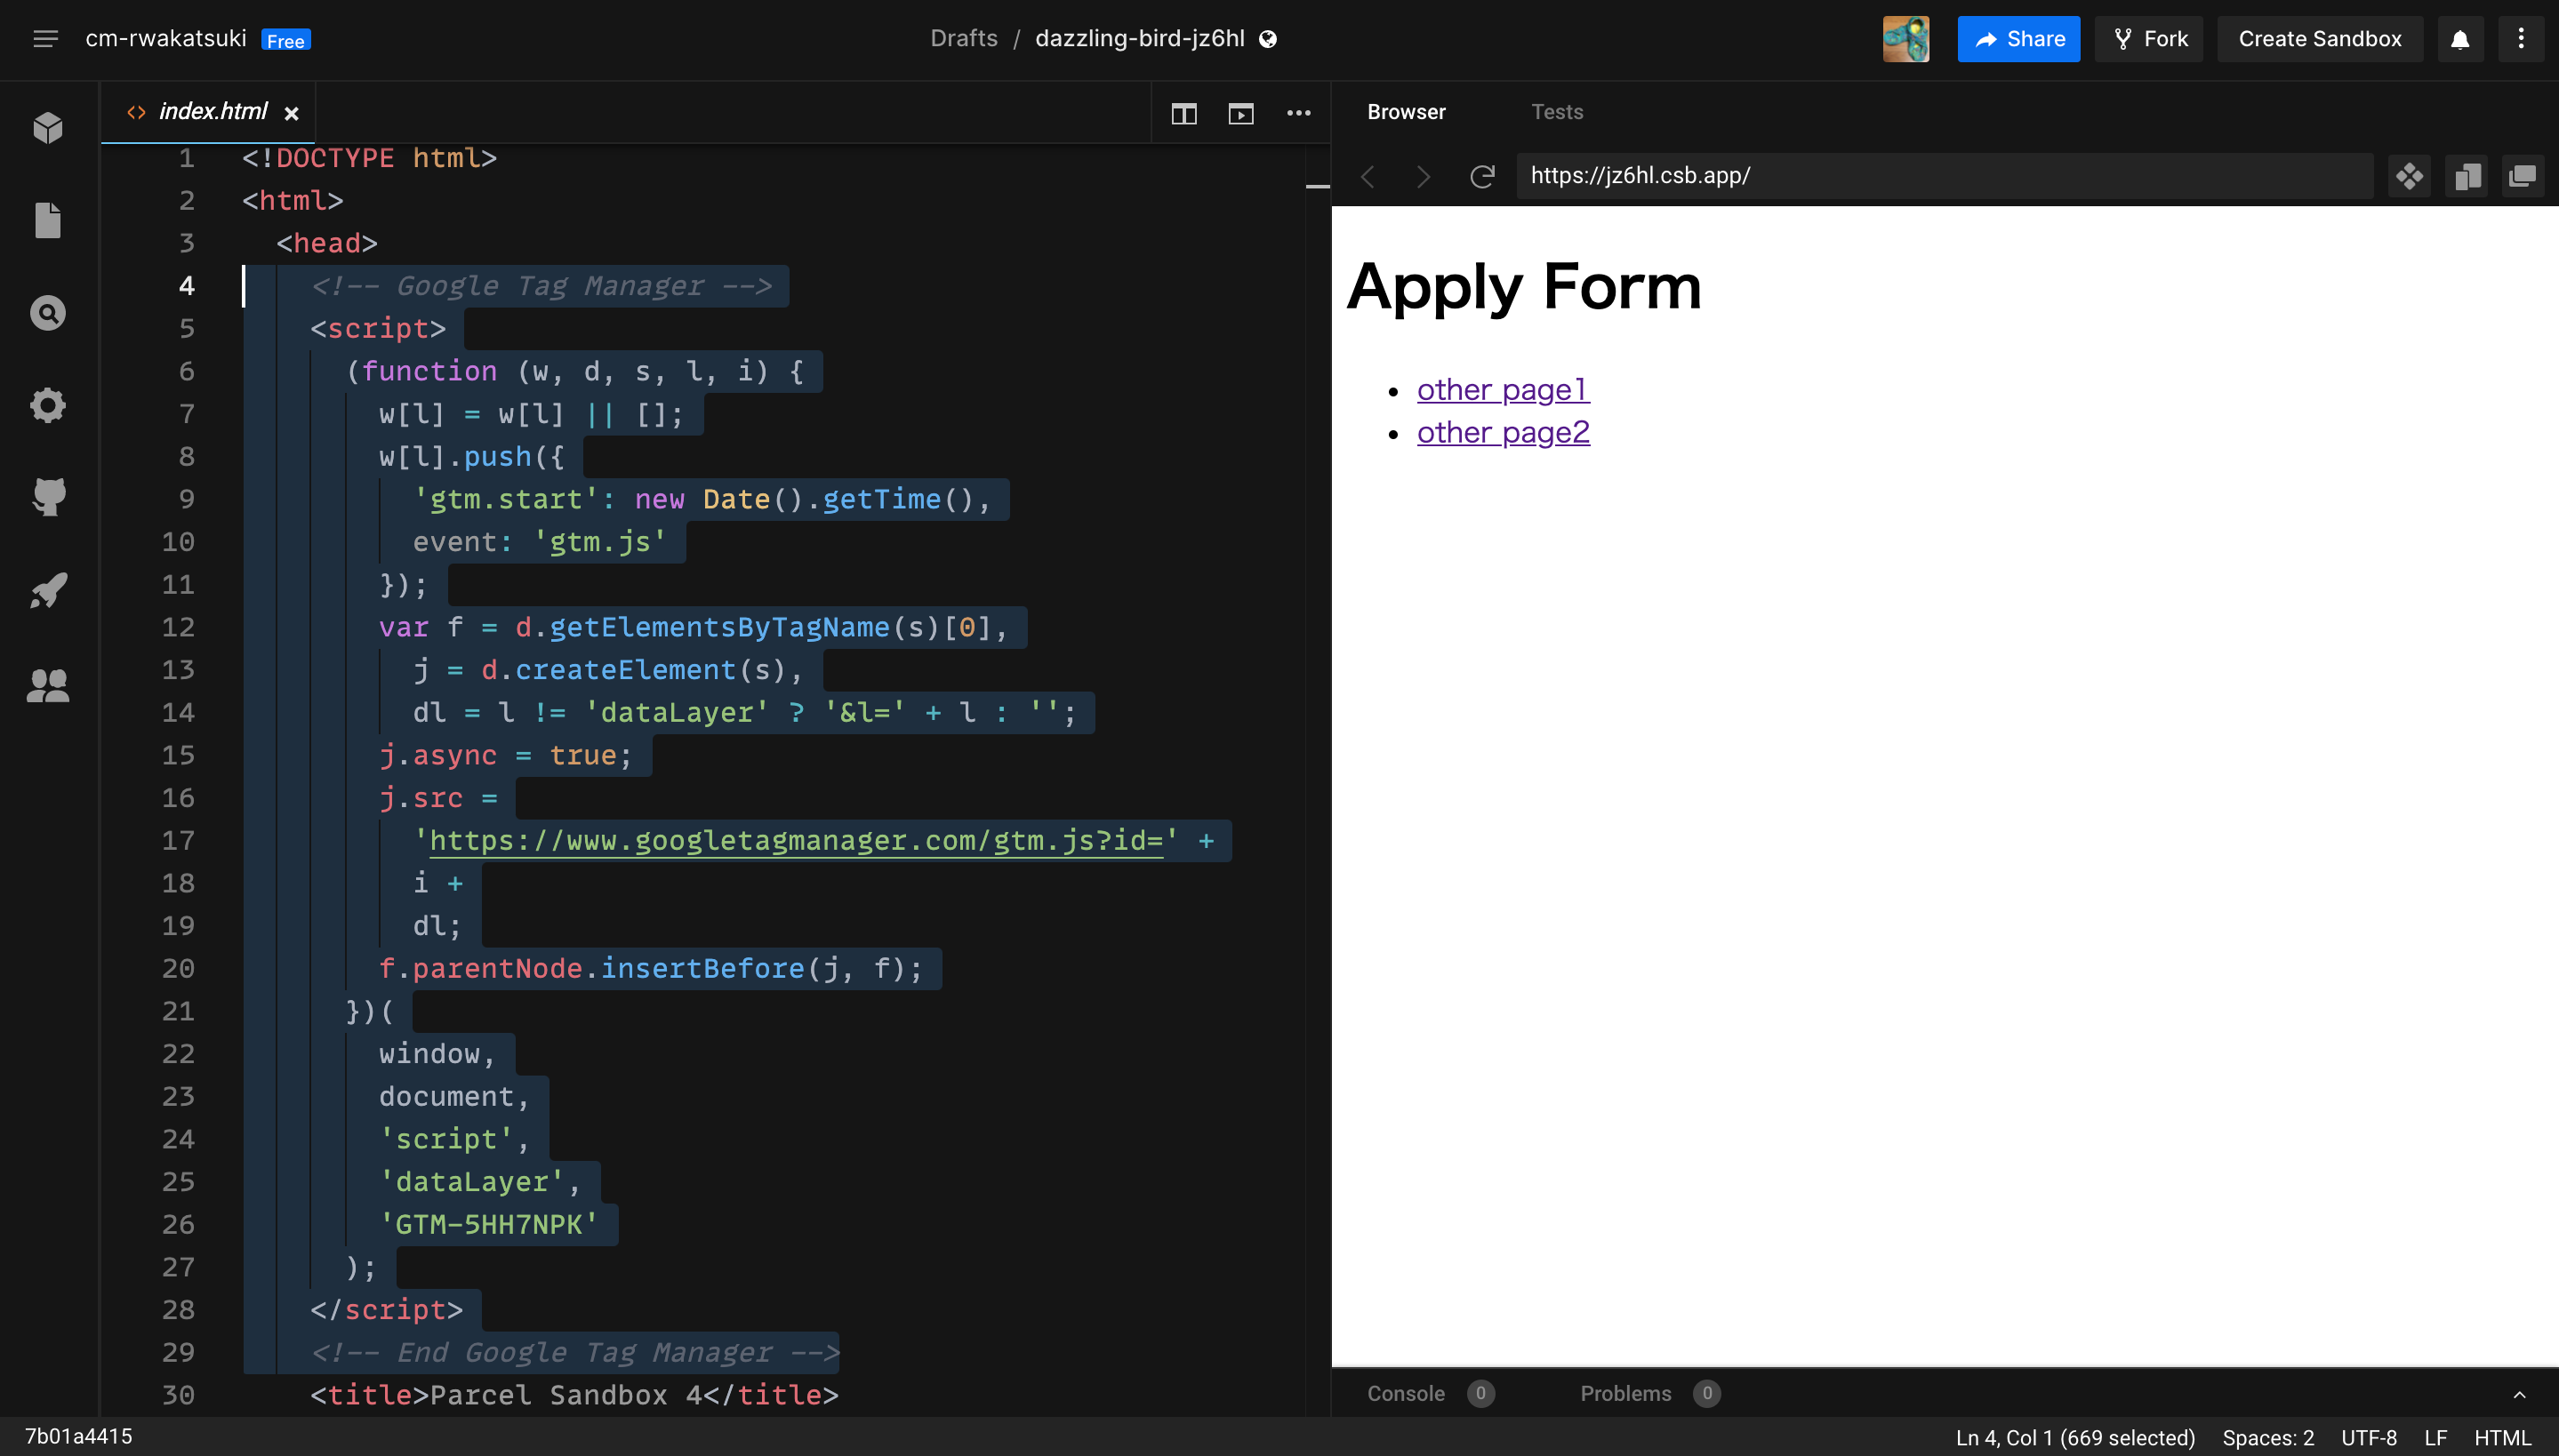Open editor more options ellipsis
Image resolution: width=2559 pixels, height=1456 pixels.
click(x=1299, y=113)
